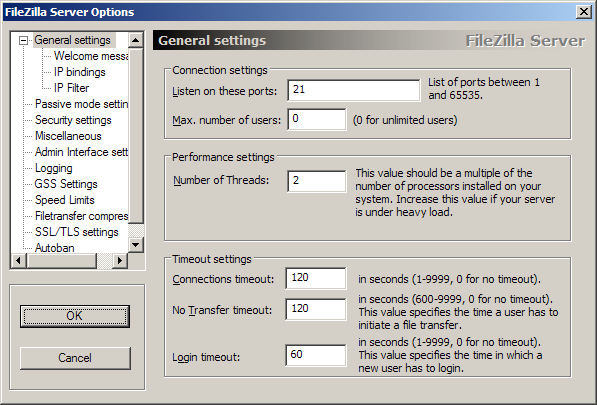This screenshot has height=405, width=597.
Task: Click the tree scroll up arrow
Action: pos(136,40)
